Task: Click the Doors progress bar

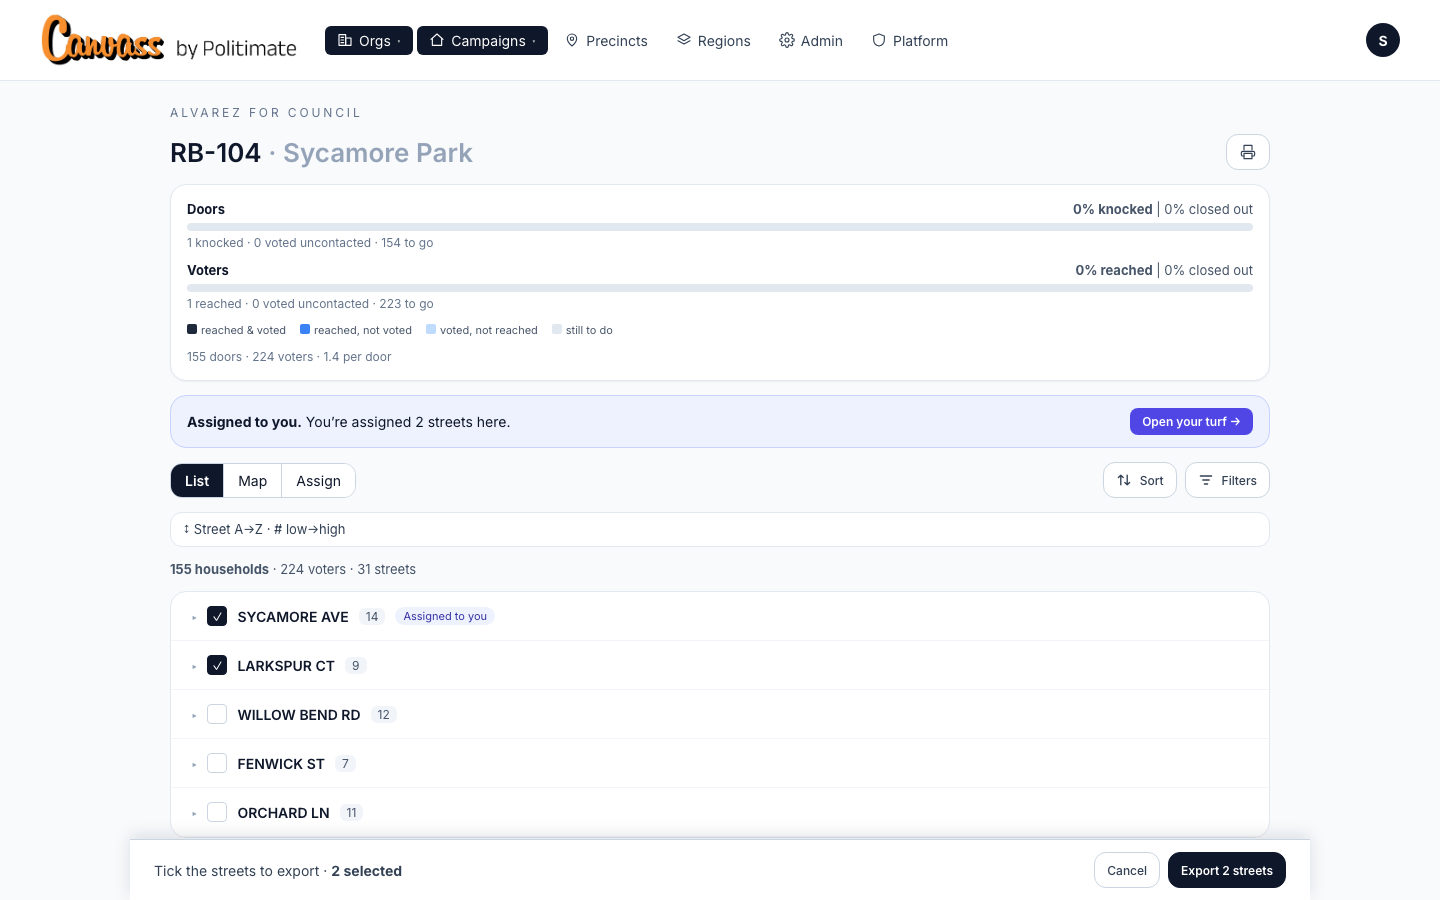Action: tap(720, 227)
